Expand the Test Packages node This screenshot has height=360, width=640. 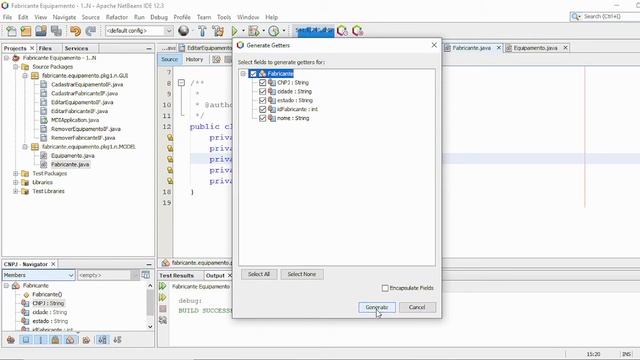point(16,173)
